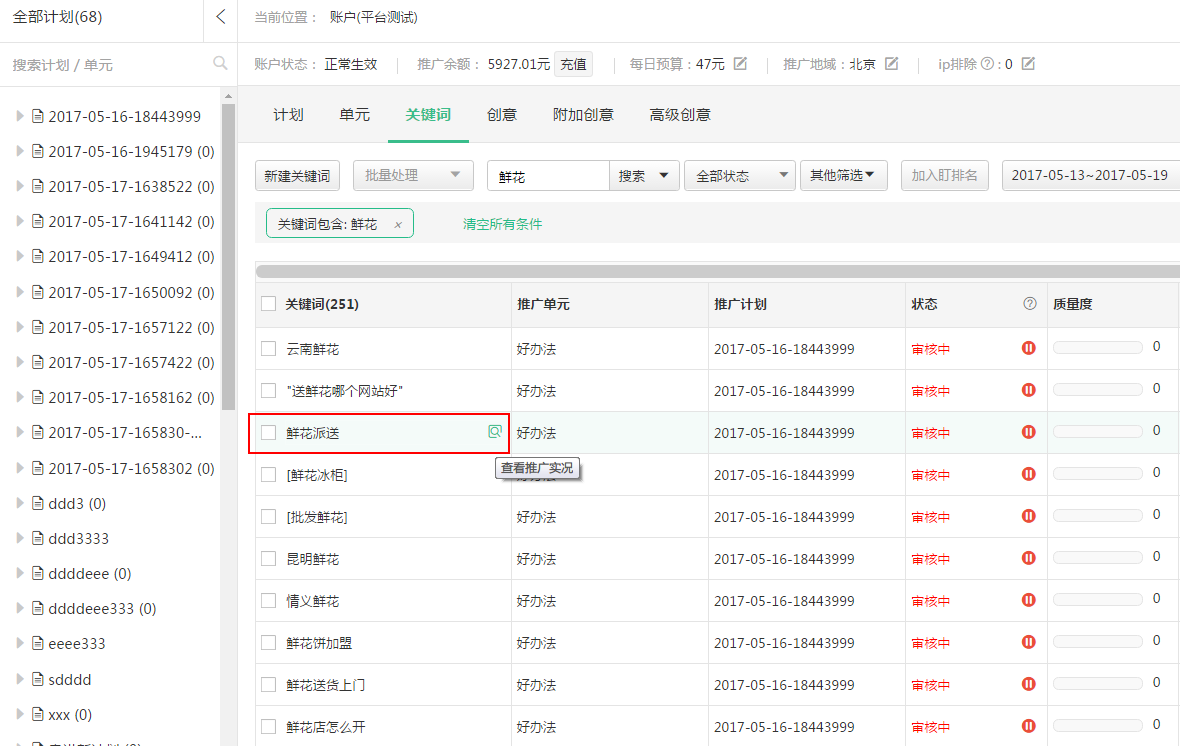The height and width of the screenshot is (746, 1180).
Task: Edit the promotion region 北京 pencil icon
Action: 892,64
